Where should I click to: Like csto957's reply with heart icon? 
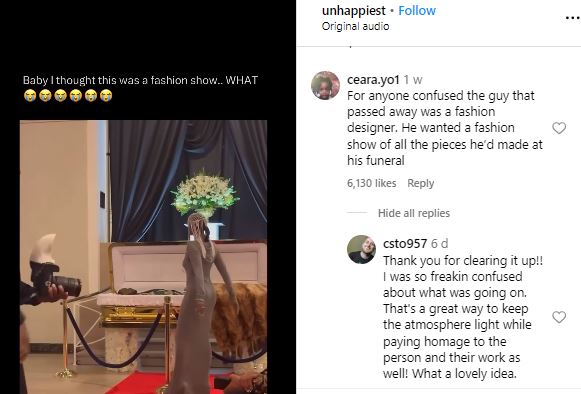(559, 317)
